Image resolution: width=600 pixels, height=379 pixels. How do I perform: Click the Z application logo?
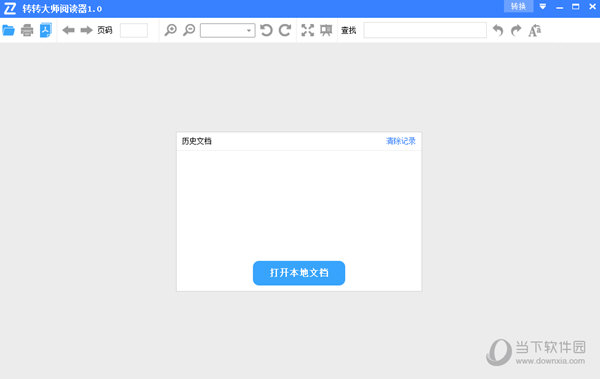coord(10,8)
